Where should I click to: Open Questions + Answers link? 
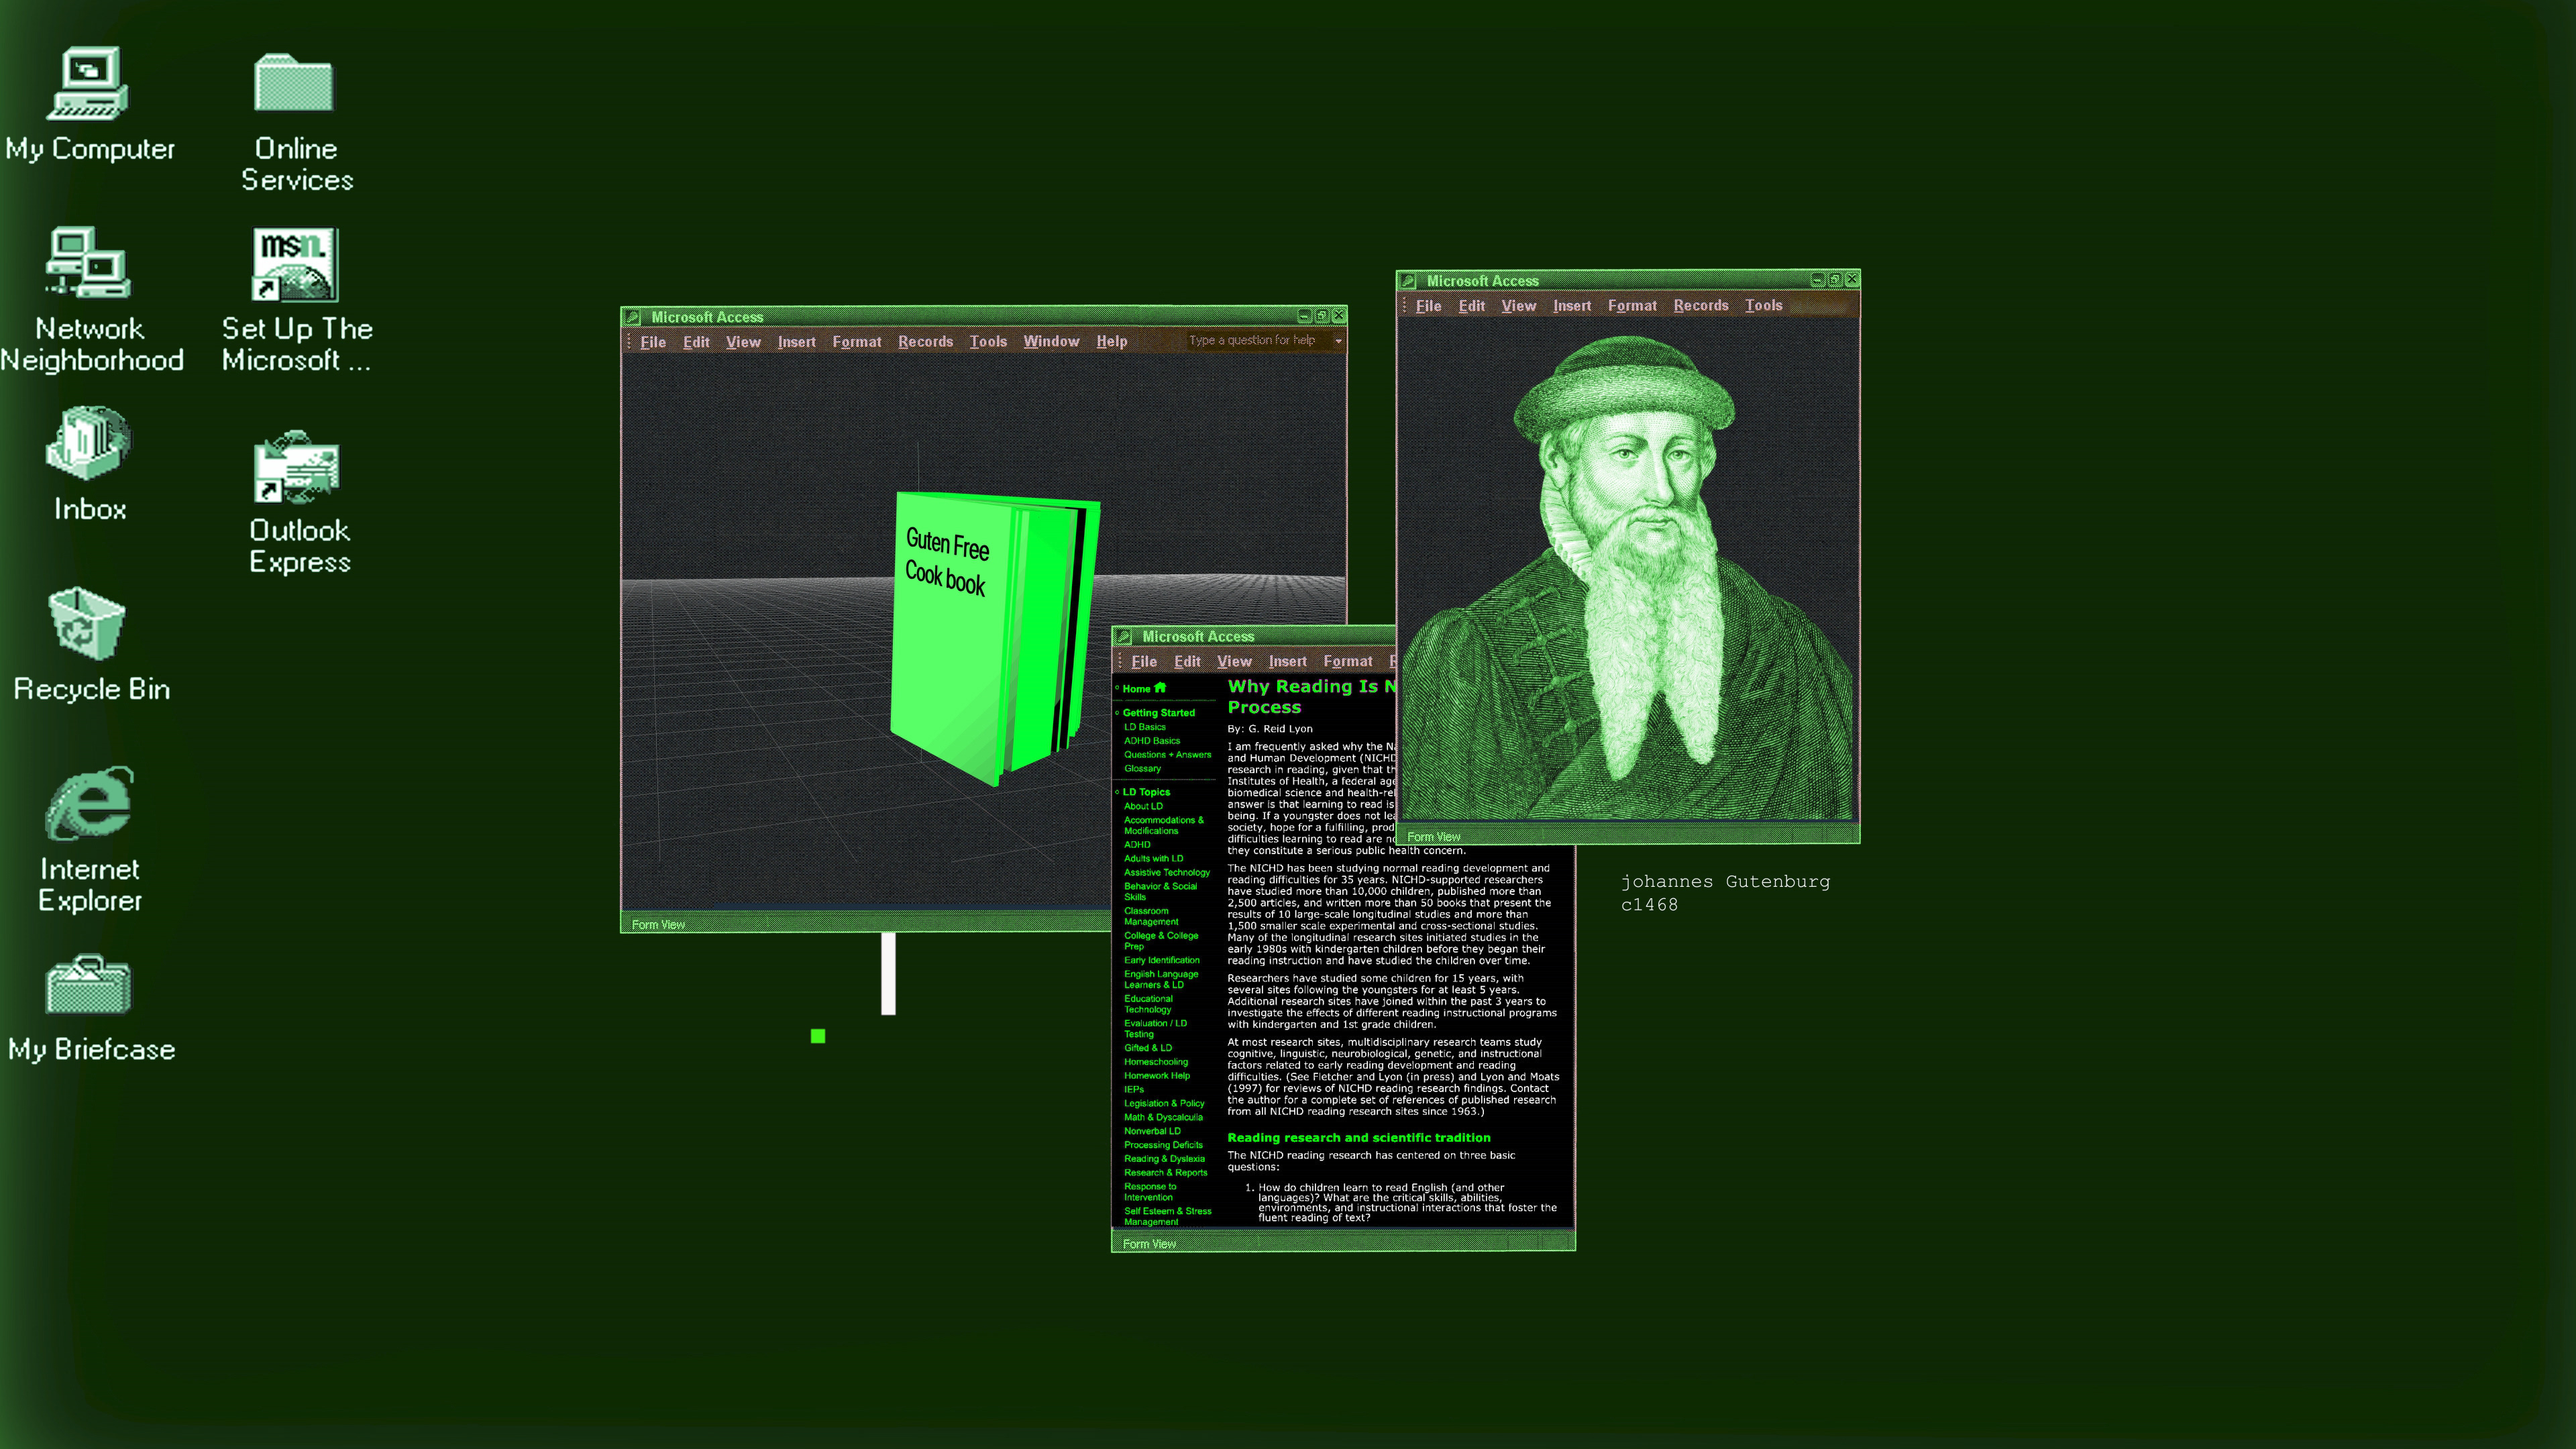(x=1167, y=755)
